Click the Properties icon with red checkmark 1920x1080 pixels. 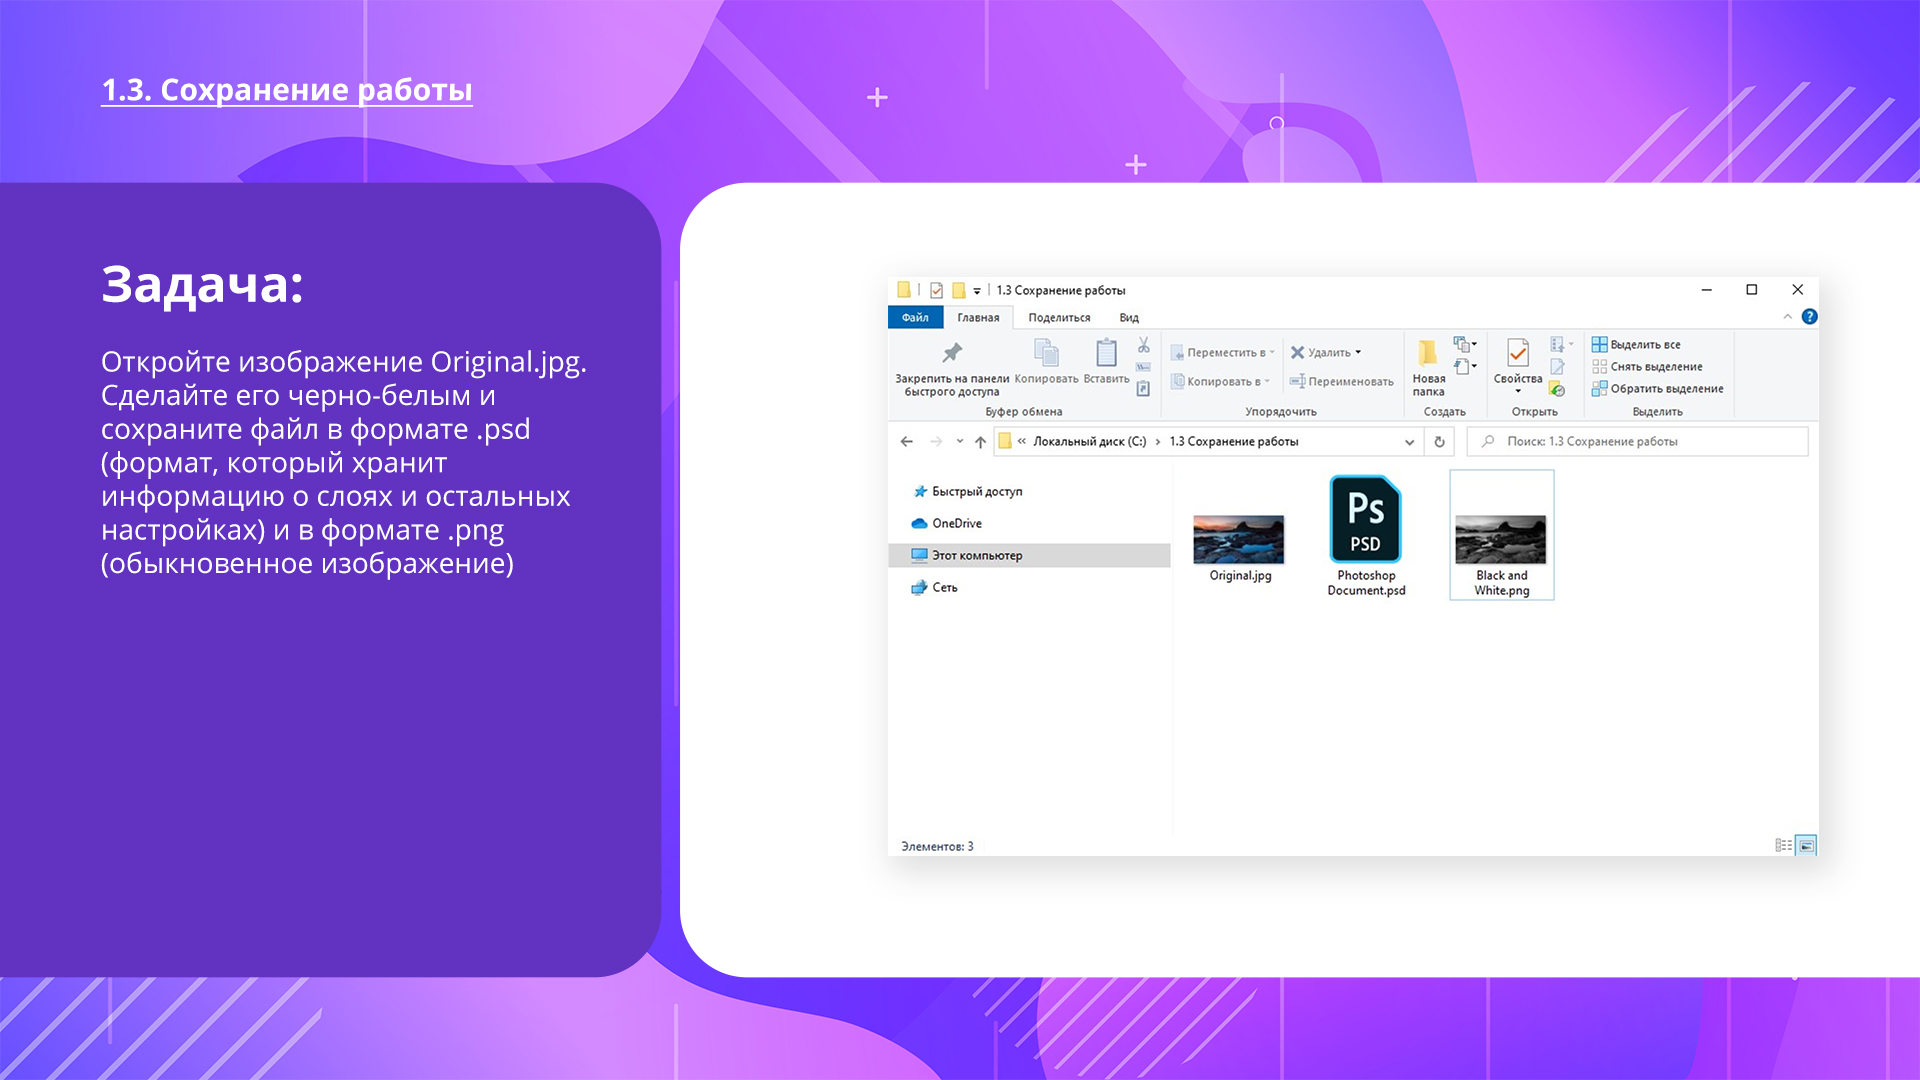pyautogui.click(x=1517, y=353)
